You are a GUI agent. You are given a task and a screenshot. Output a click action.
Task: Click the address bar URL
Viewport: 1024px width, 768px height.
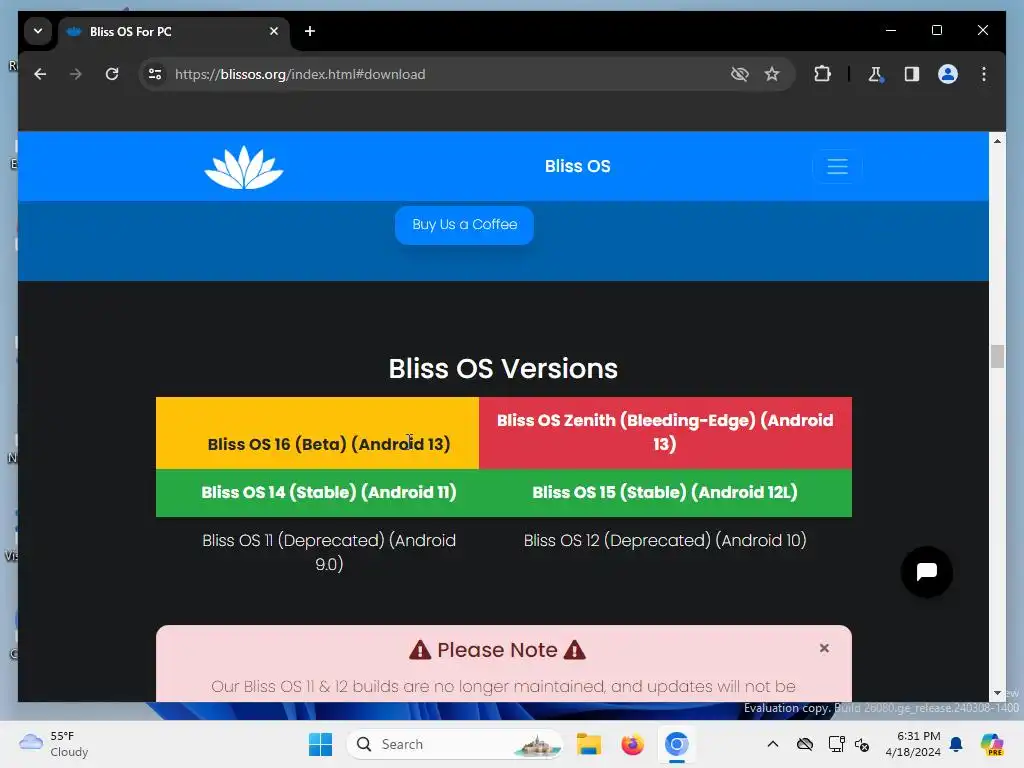(300, 74)
